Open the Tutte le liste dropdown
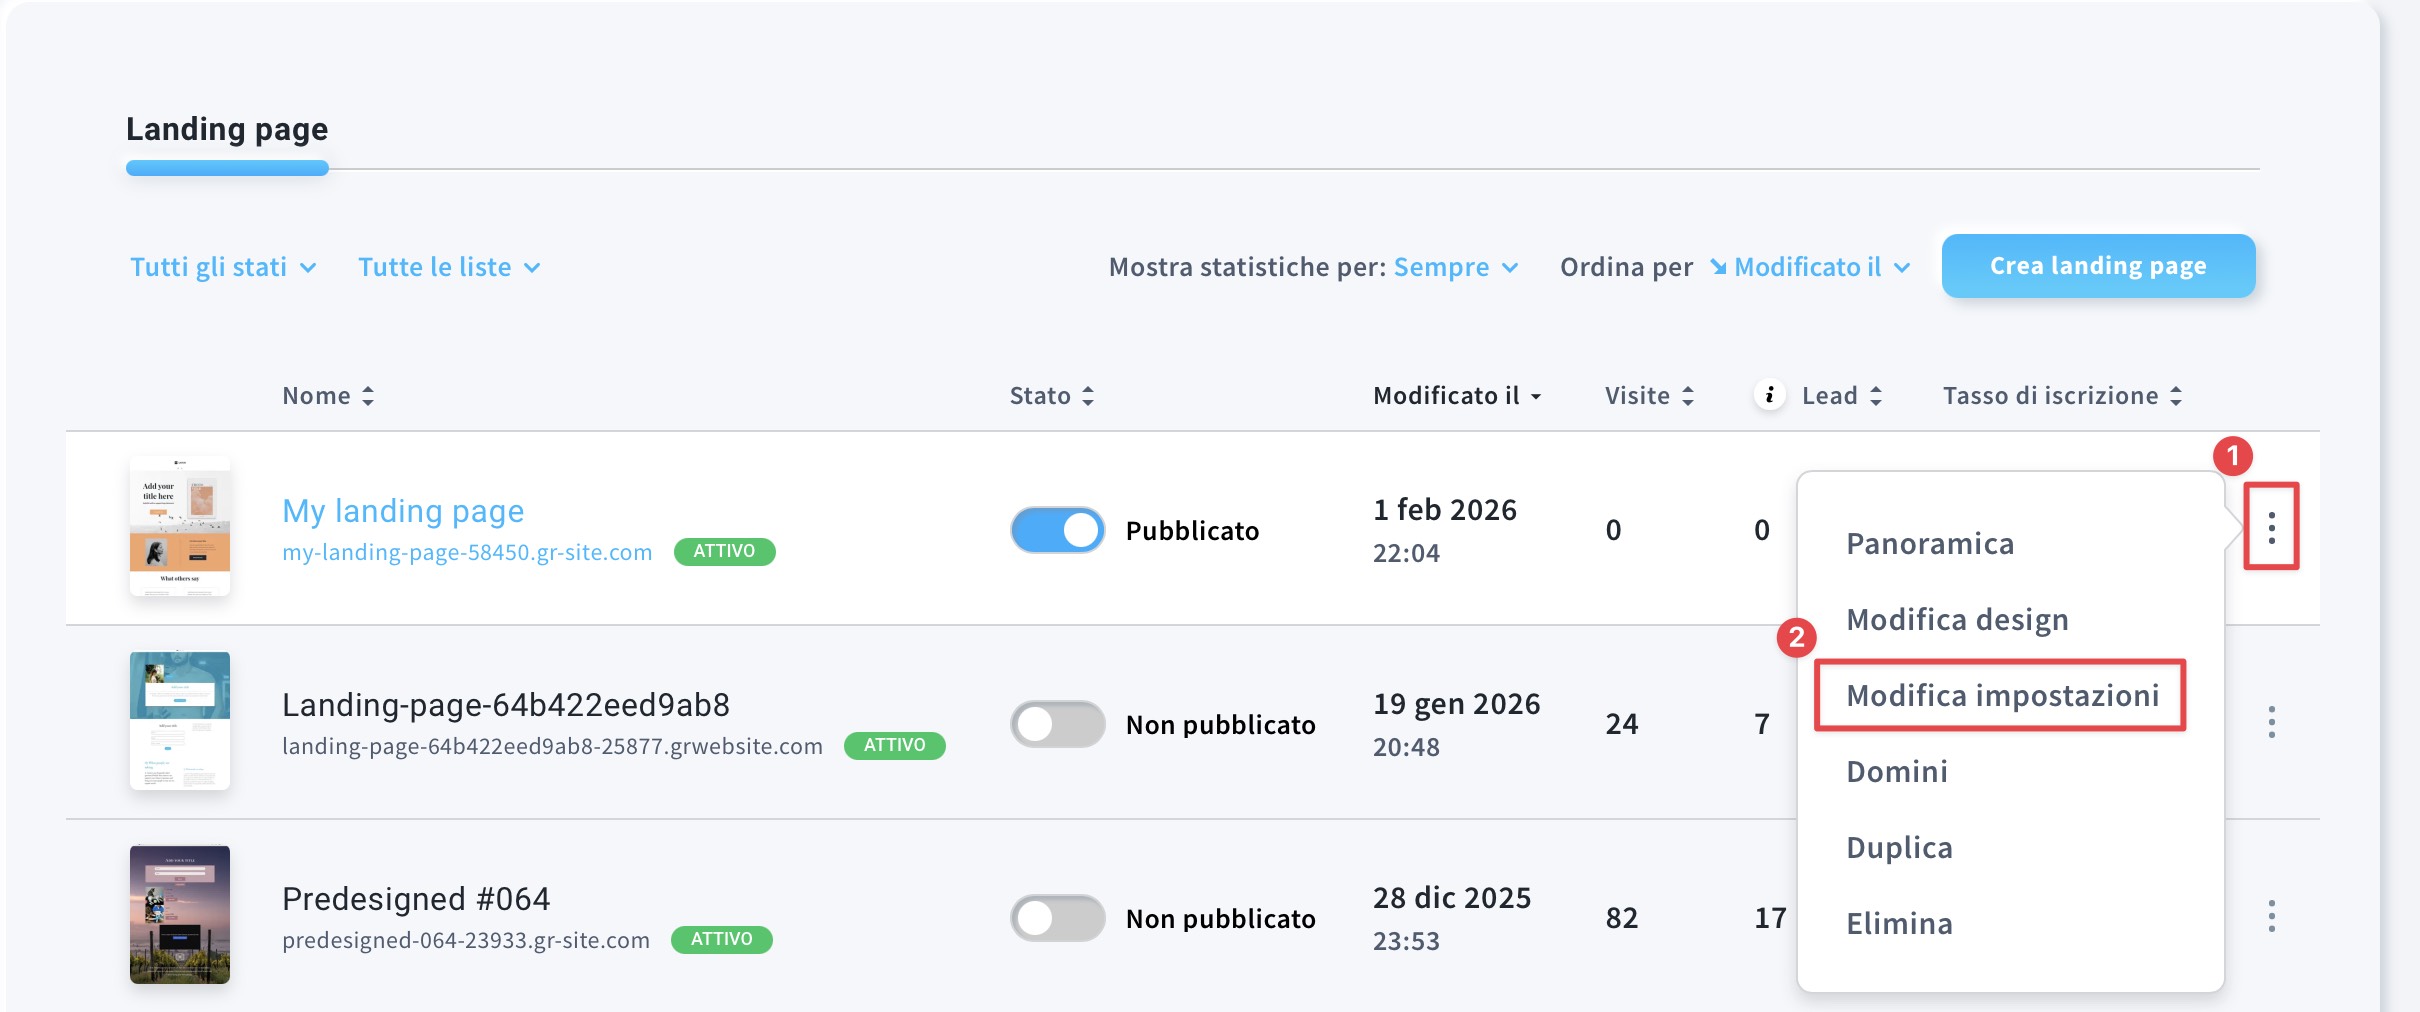The height and width of the screenshot is (1012, 2420). click(x=449, y=267)
